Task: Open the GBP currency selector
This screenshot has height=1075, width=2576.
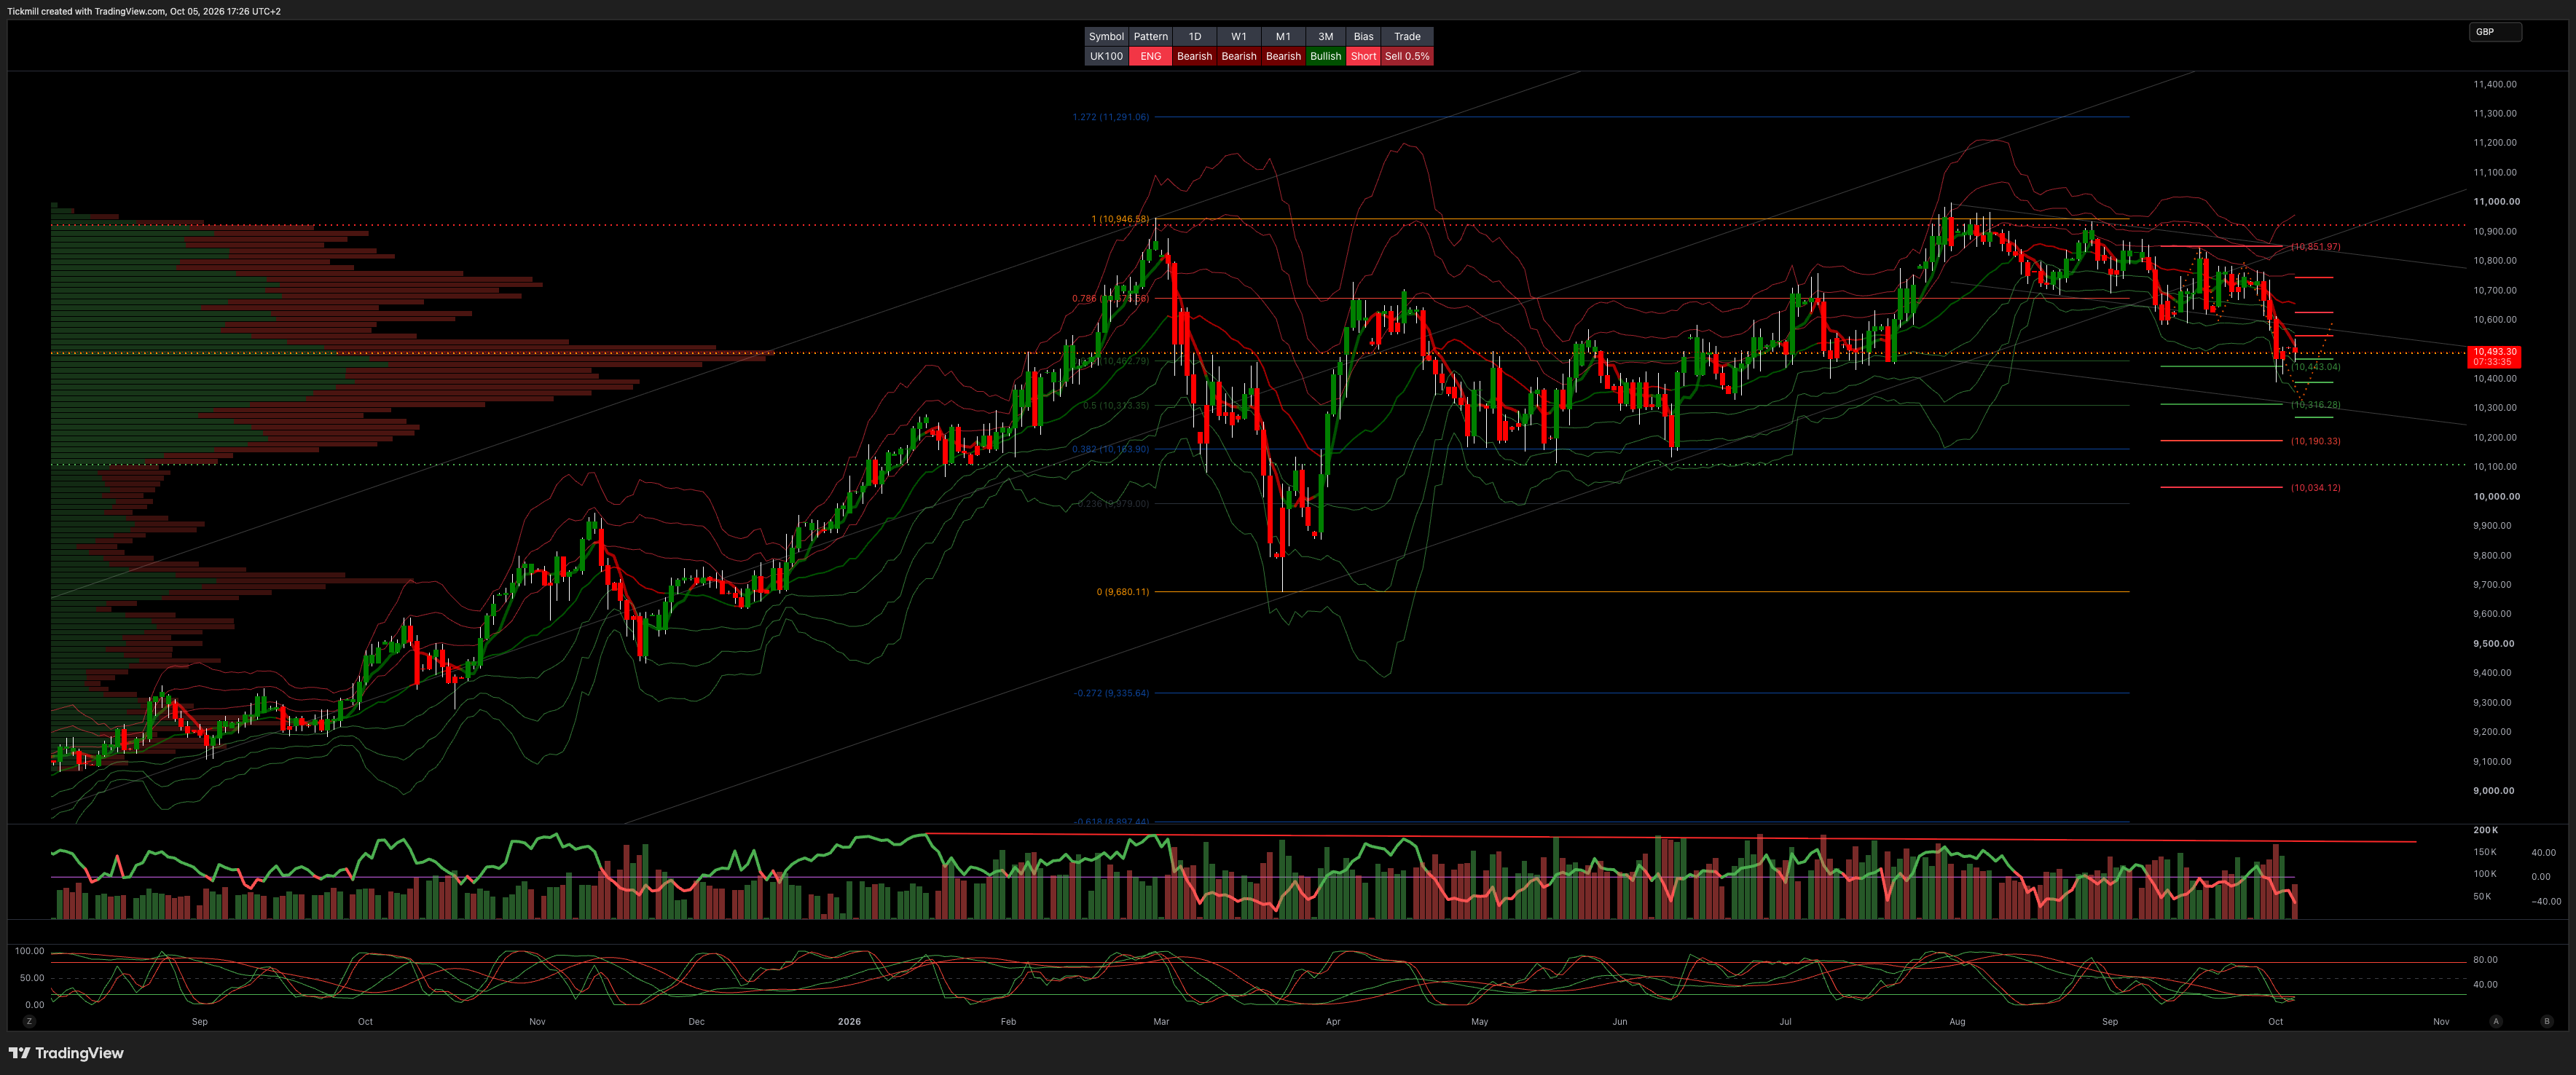Action: tap(2494, 32)
